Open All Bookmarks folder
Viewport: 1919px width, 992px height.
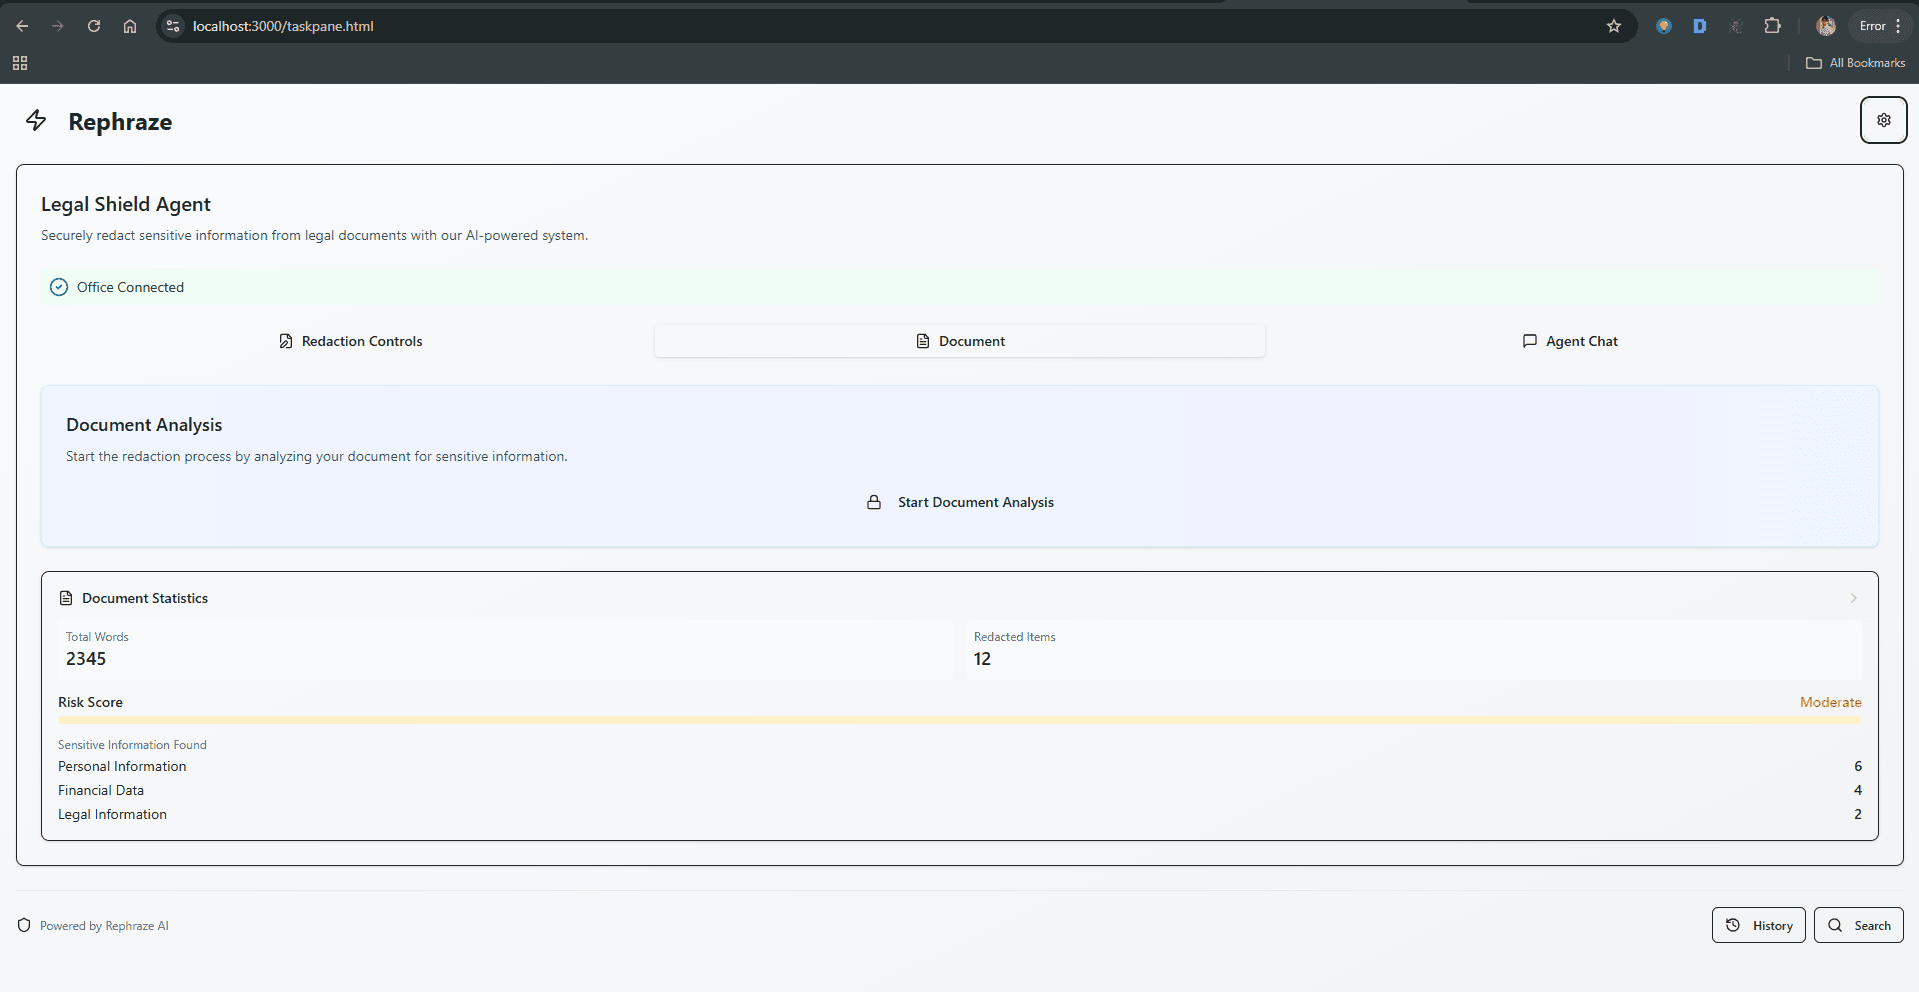click(x=1856, y=63)
